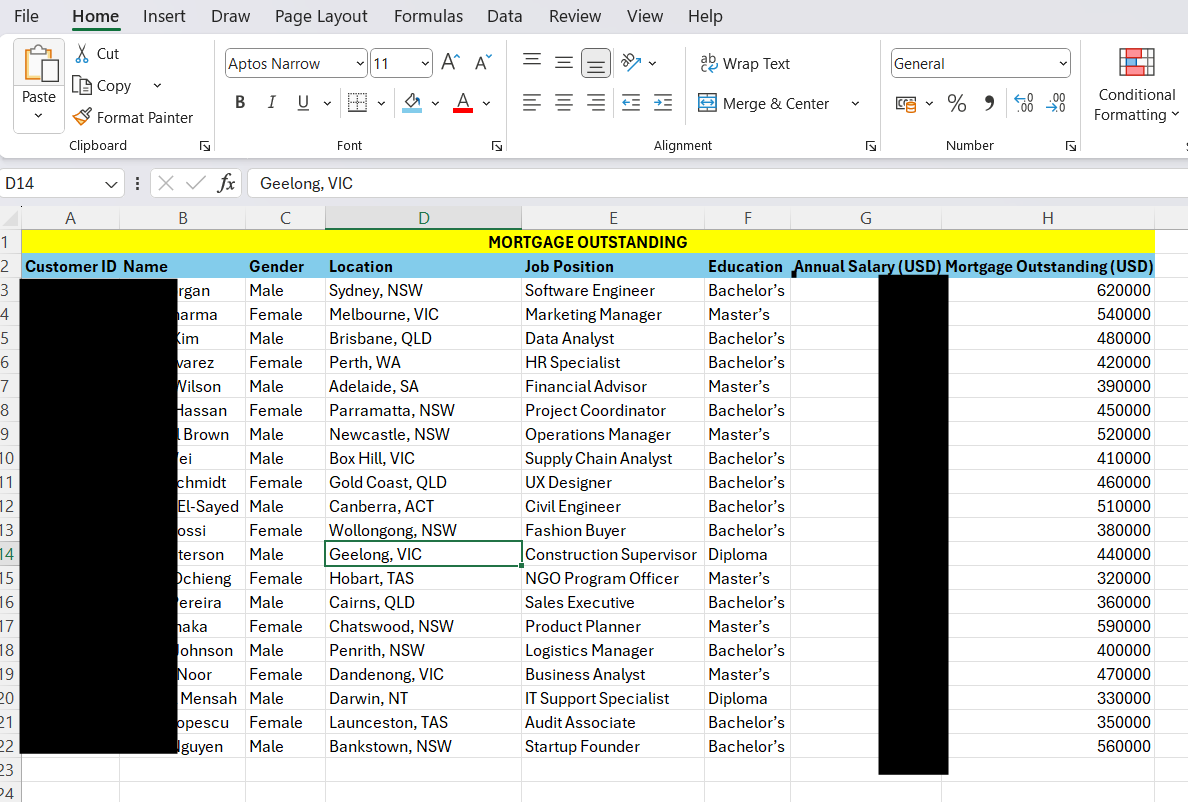Open the font size 11 dropdown
This screenshot has width=1188, height=802.
pos(425,64)
